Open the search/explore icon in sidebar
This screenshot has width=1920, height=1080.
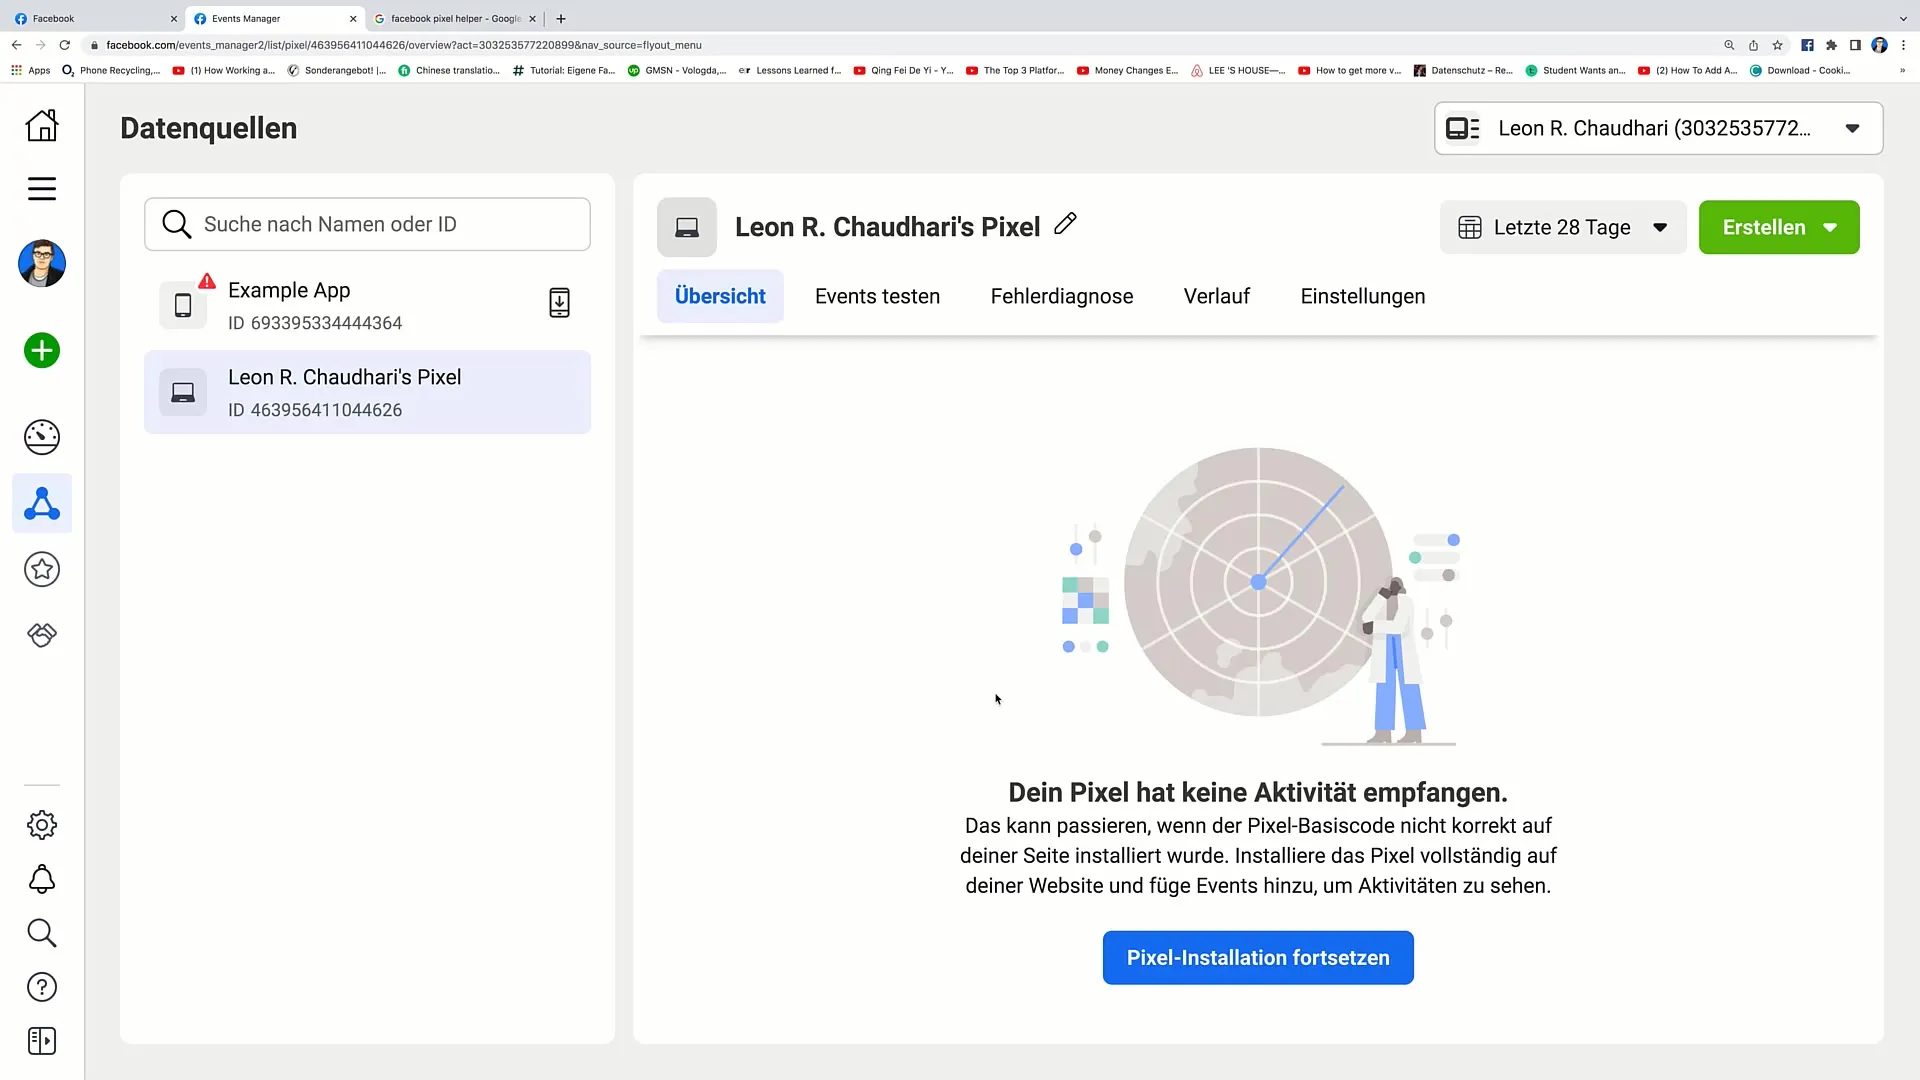[42, 934]
